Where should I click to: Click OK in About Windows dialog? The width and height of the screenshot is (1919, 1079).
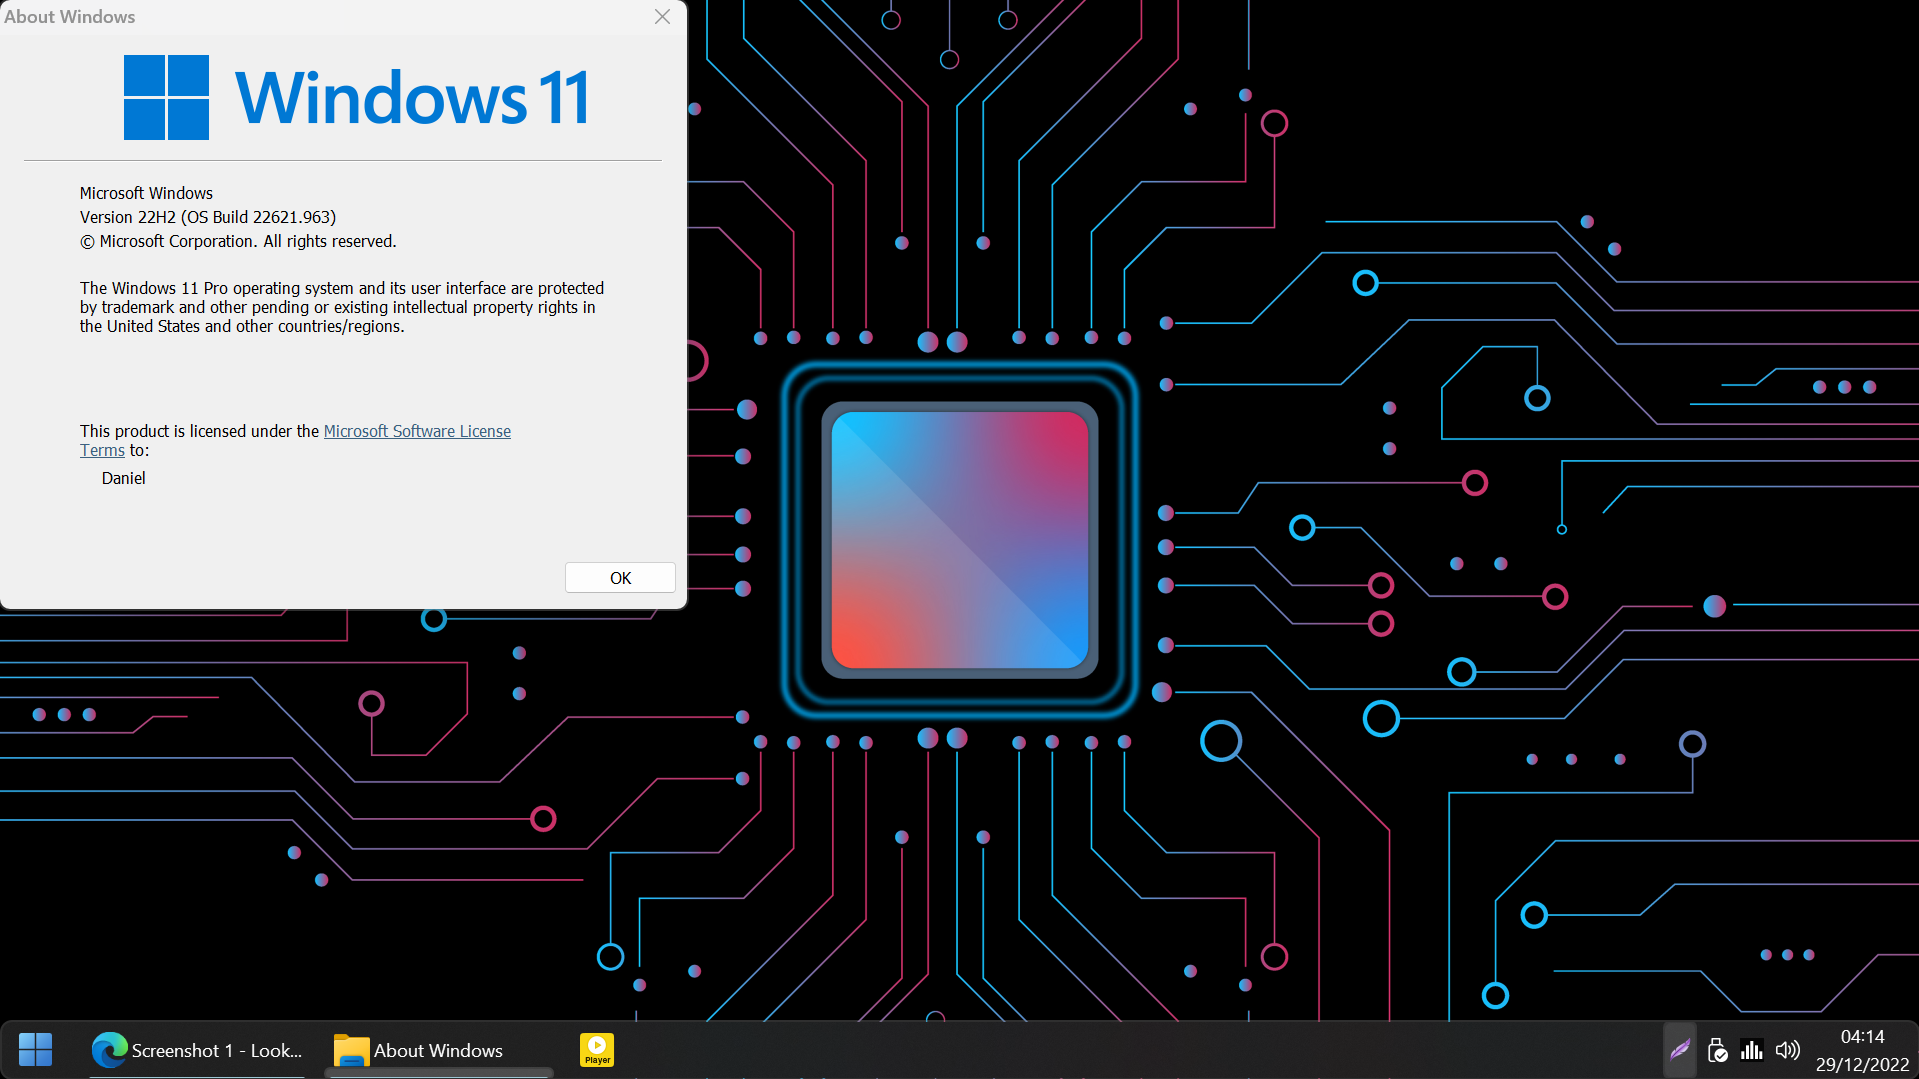(x=620, y=578)
